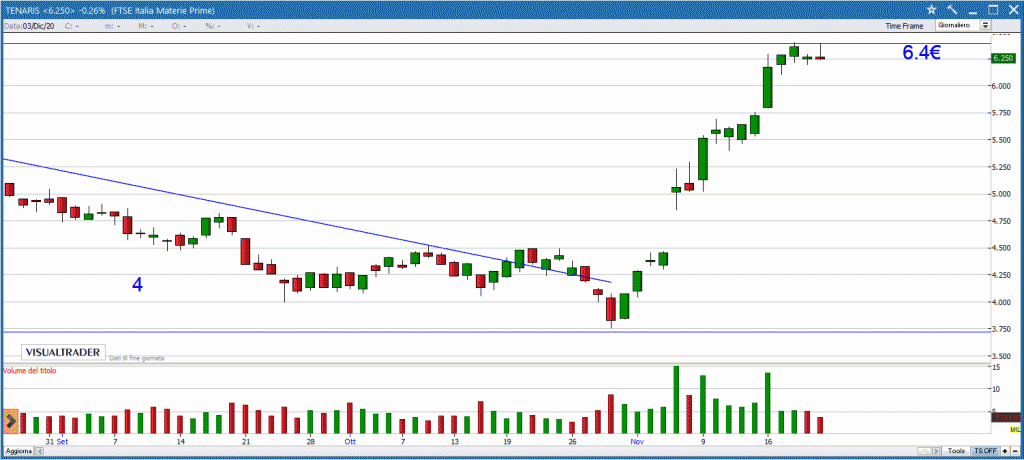This screenshot has height=460, width=1024.
Task: Click the Aggiorna button
Action: (x=18, y=452)
